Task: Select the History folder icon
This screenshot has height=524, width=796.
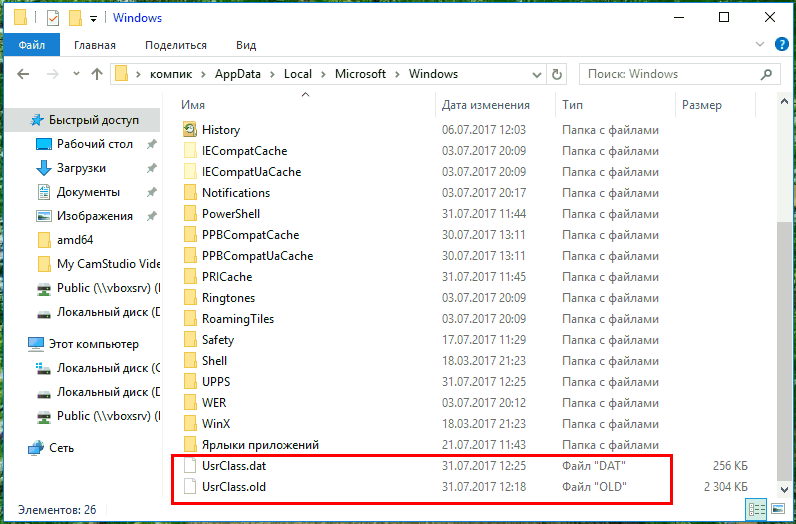Action: point(190,130)
